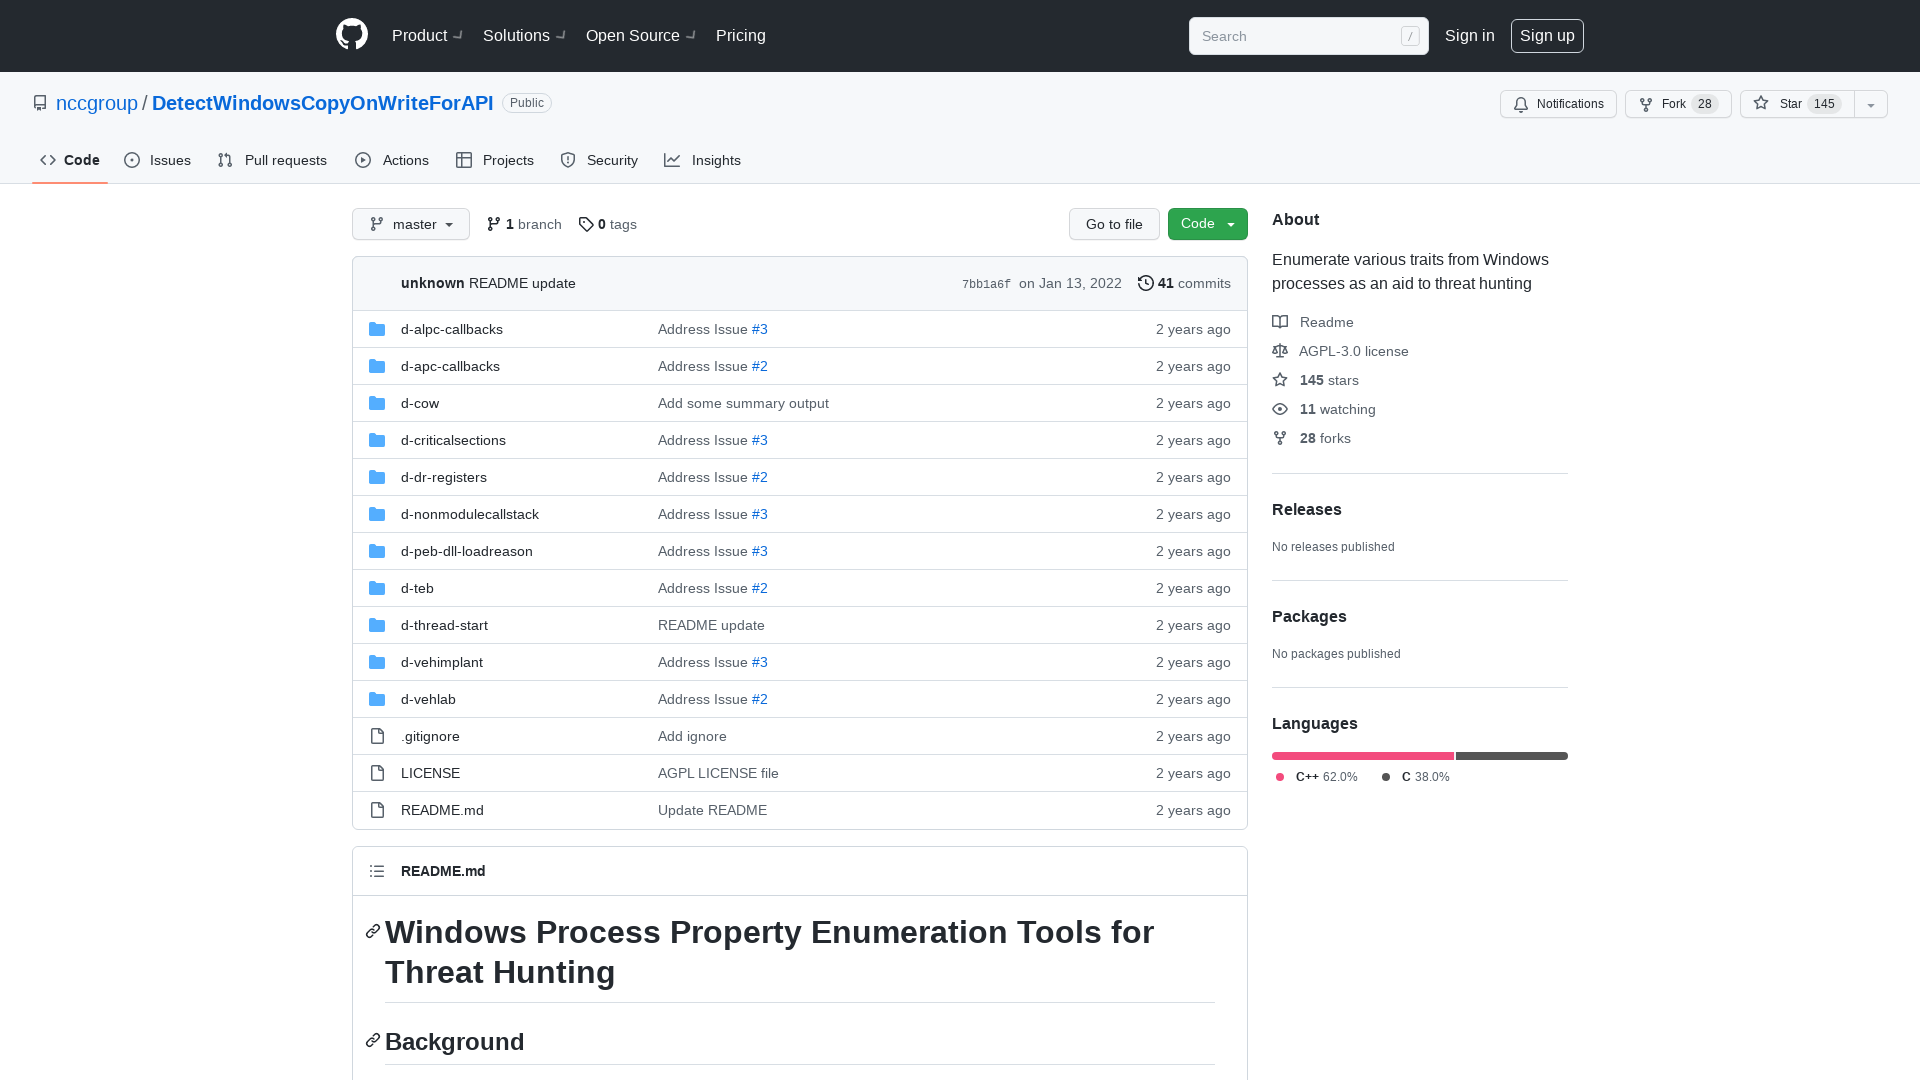The height and width of the screenshot is (1080, 1920).
Task: Click the GitHub logo icon
Action: coord(352,35)
